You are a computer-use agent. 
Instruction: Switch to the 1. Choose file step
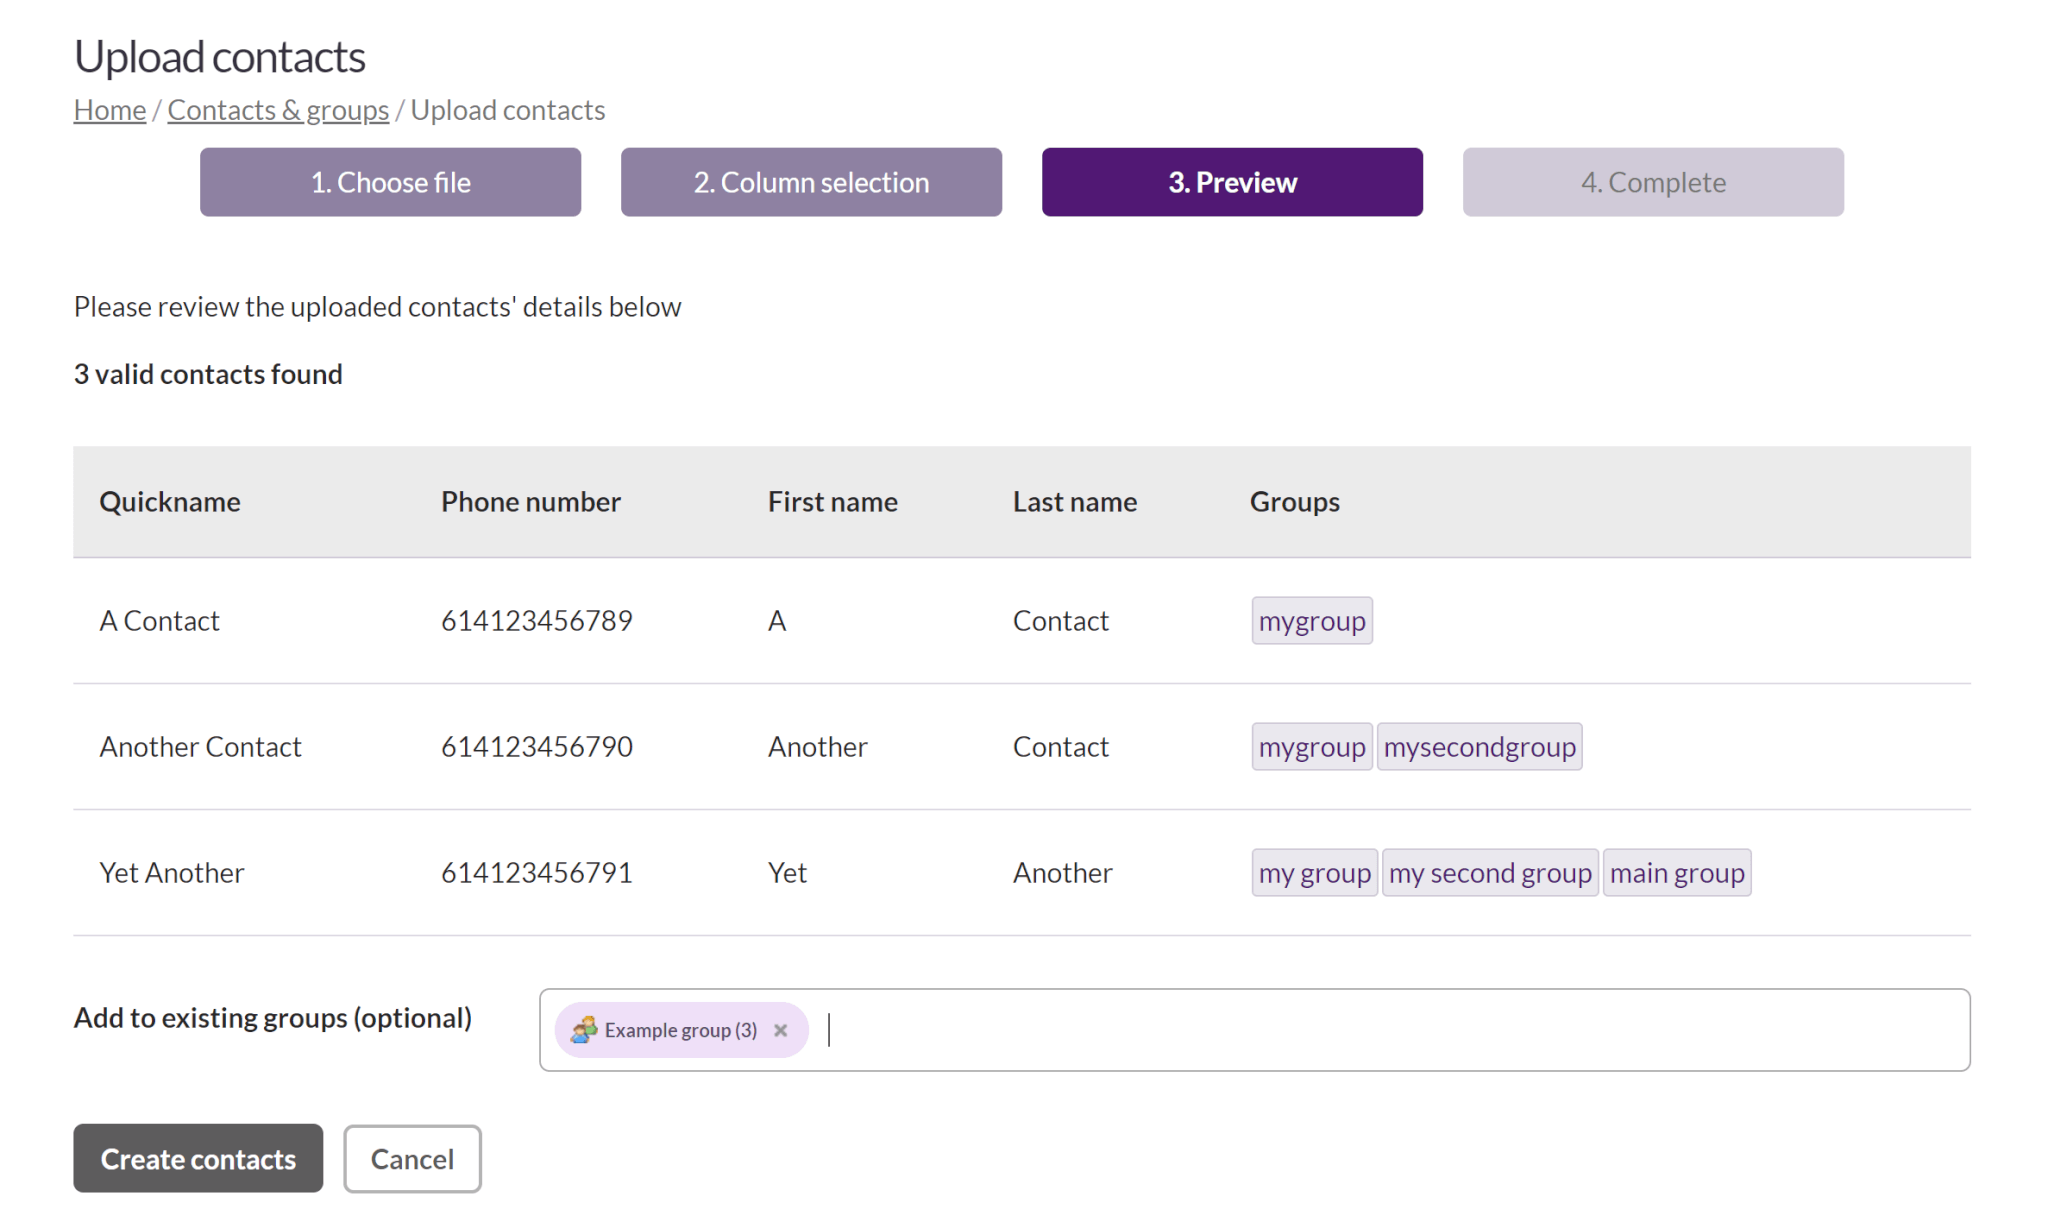coord(390,182)
